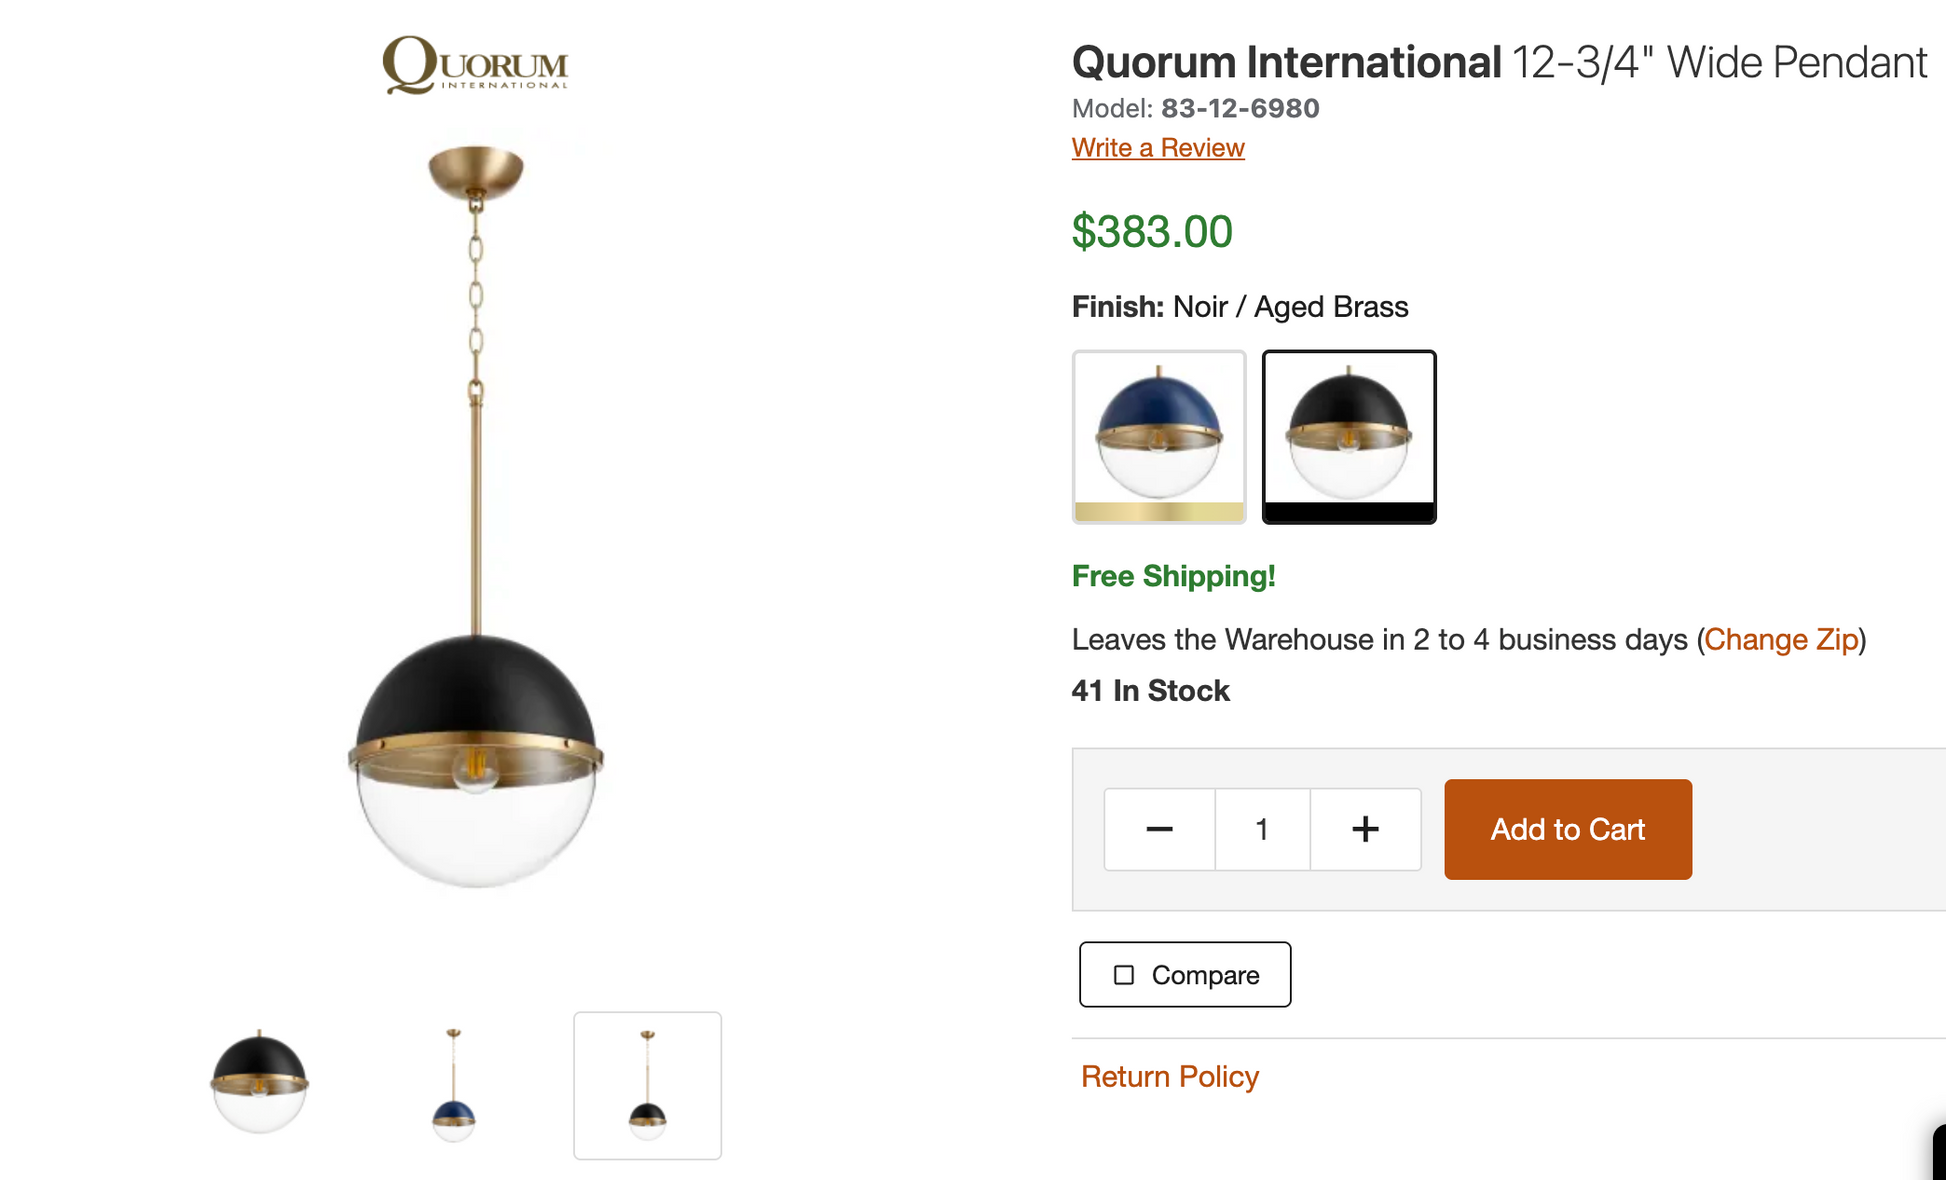The height and width of the screenshot is (1180, 1946).
Task: Select the blue and aged brass finish swatch
Action: pos(1159,436)
